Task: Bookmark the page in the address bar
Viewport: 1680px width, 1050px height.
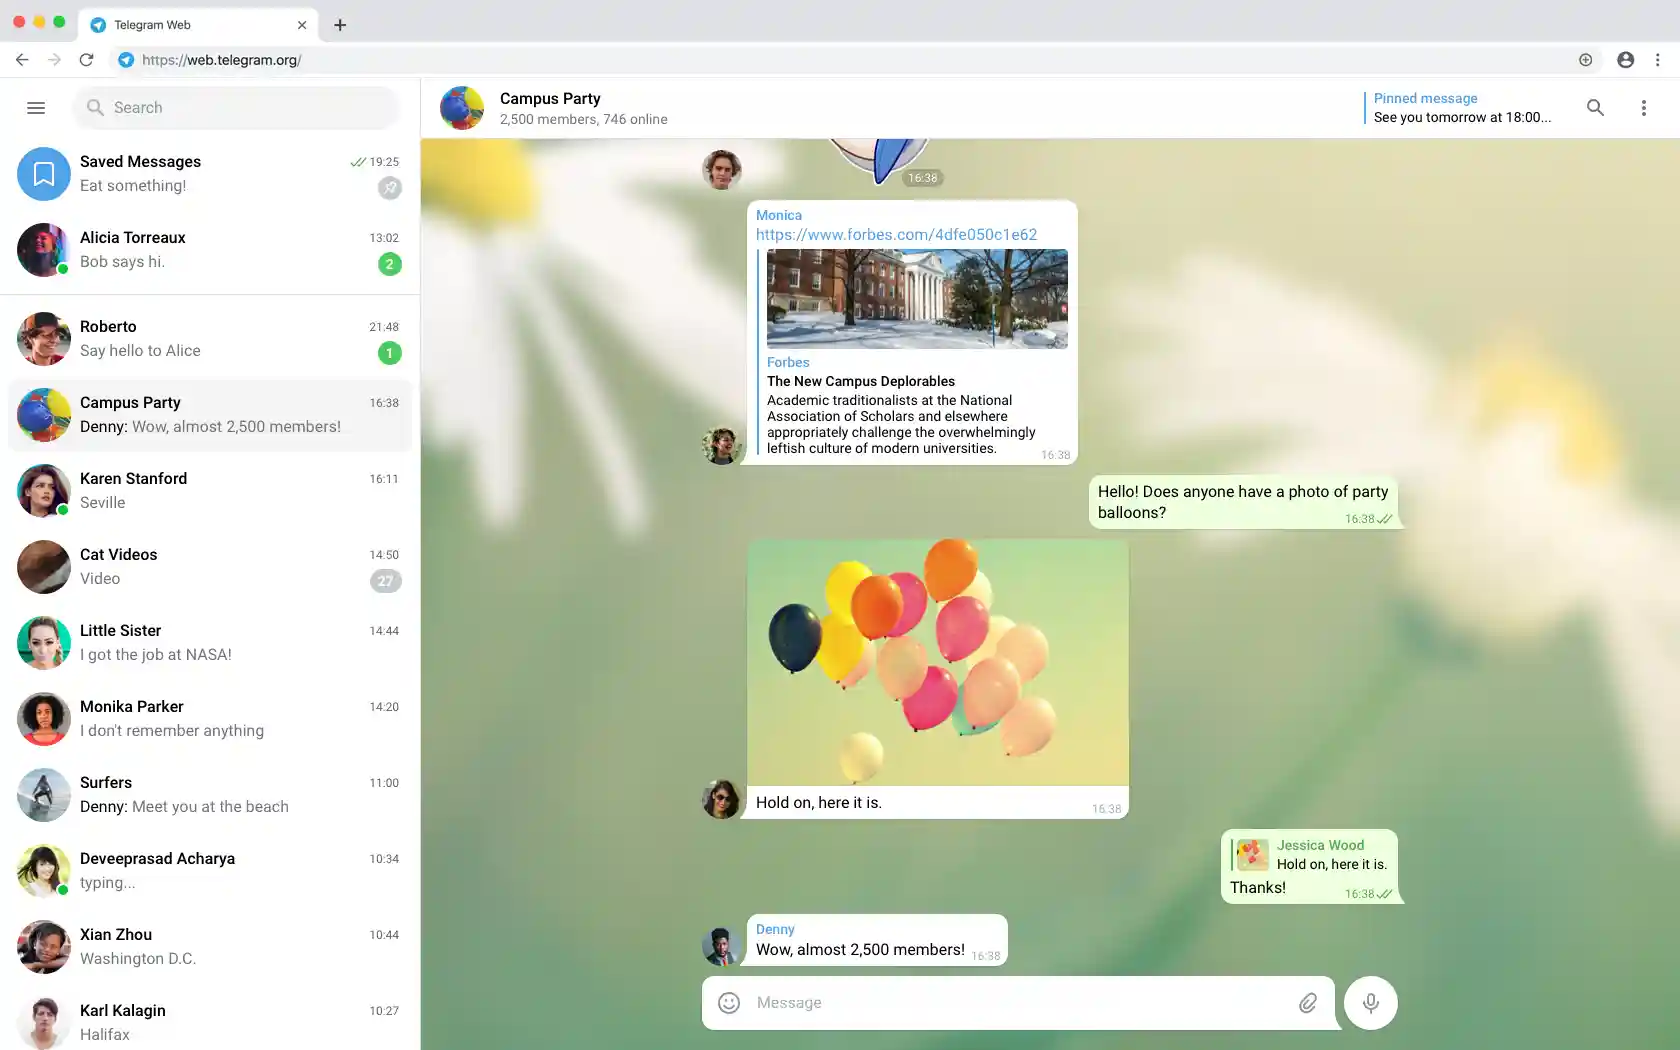Action: click(x=1585, y=60)
